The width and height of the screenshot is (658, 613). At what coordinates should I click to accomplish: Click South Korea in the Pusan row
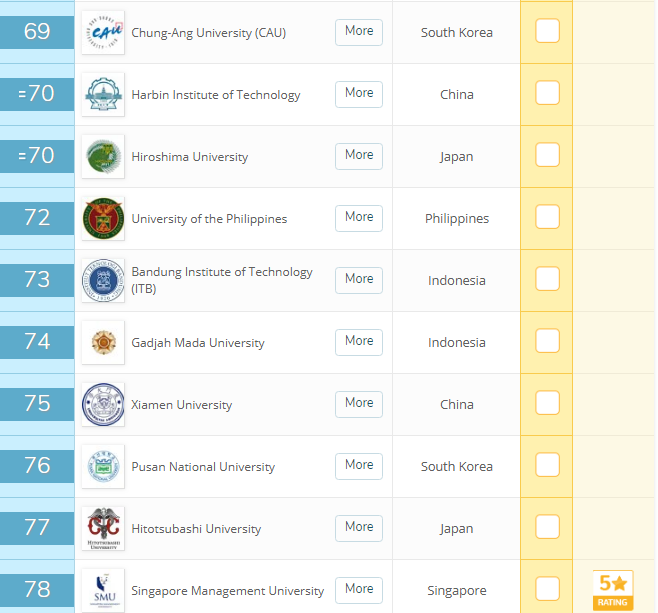click(x=457, y=467)
